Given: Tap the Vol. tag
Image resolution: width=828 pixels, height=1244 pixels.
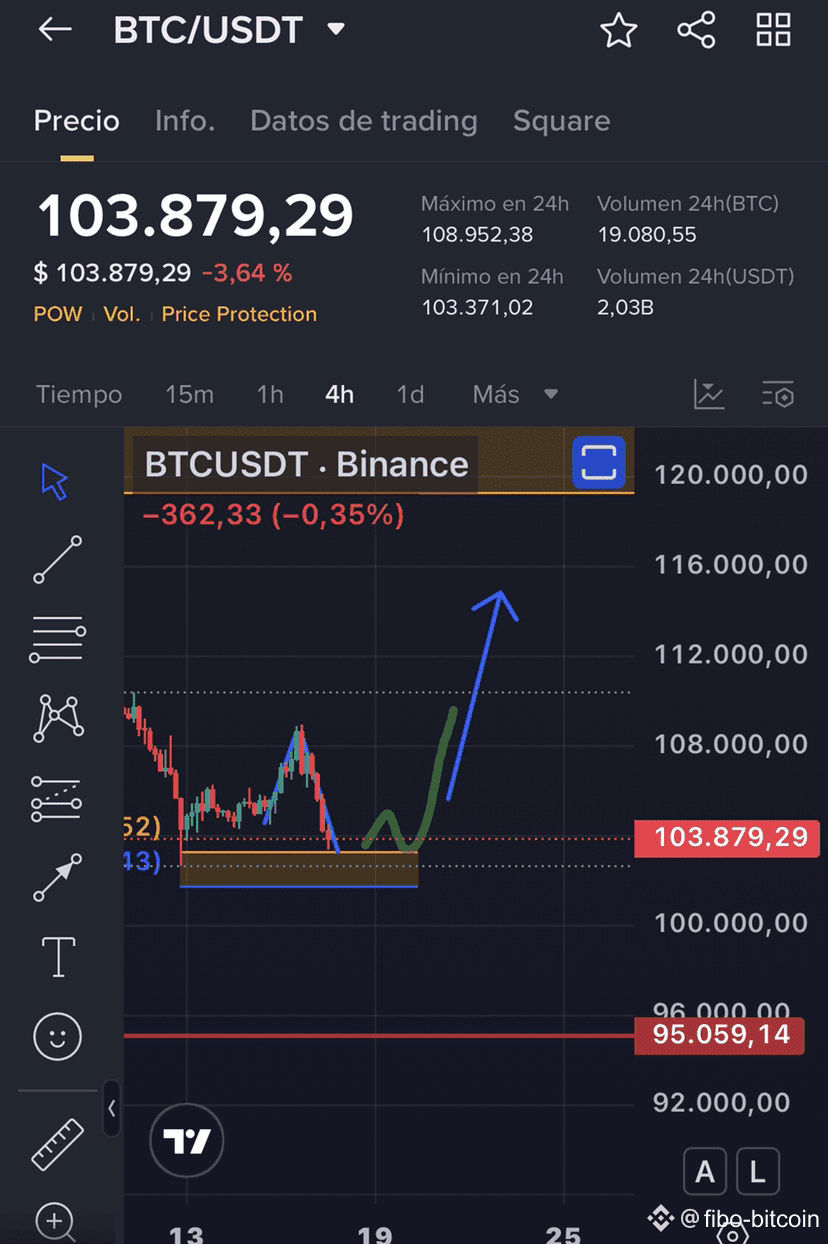Looking at the screenshot, I should coord(122,314).
